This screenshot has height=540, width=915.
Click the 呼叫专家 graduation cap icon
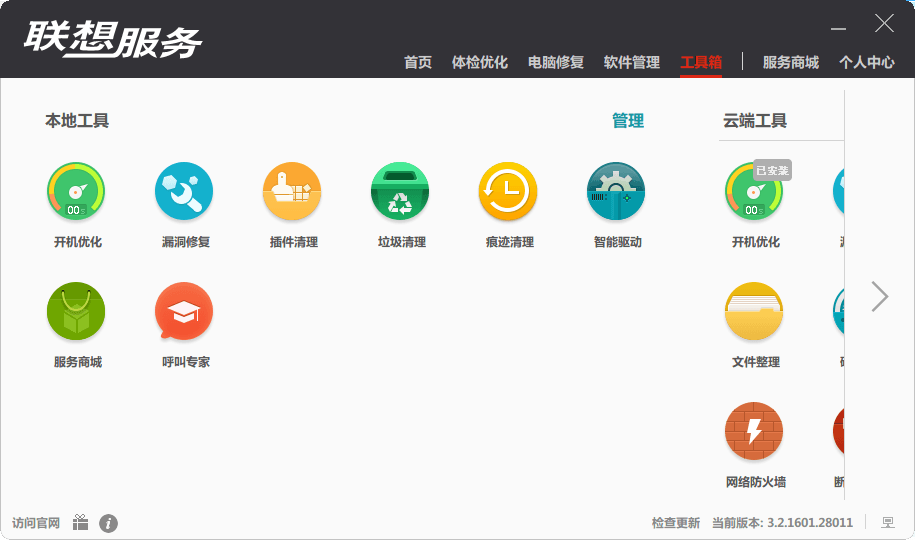tap(184, 311)
